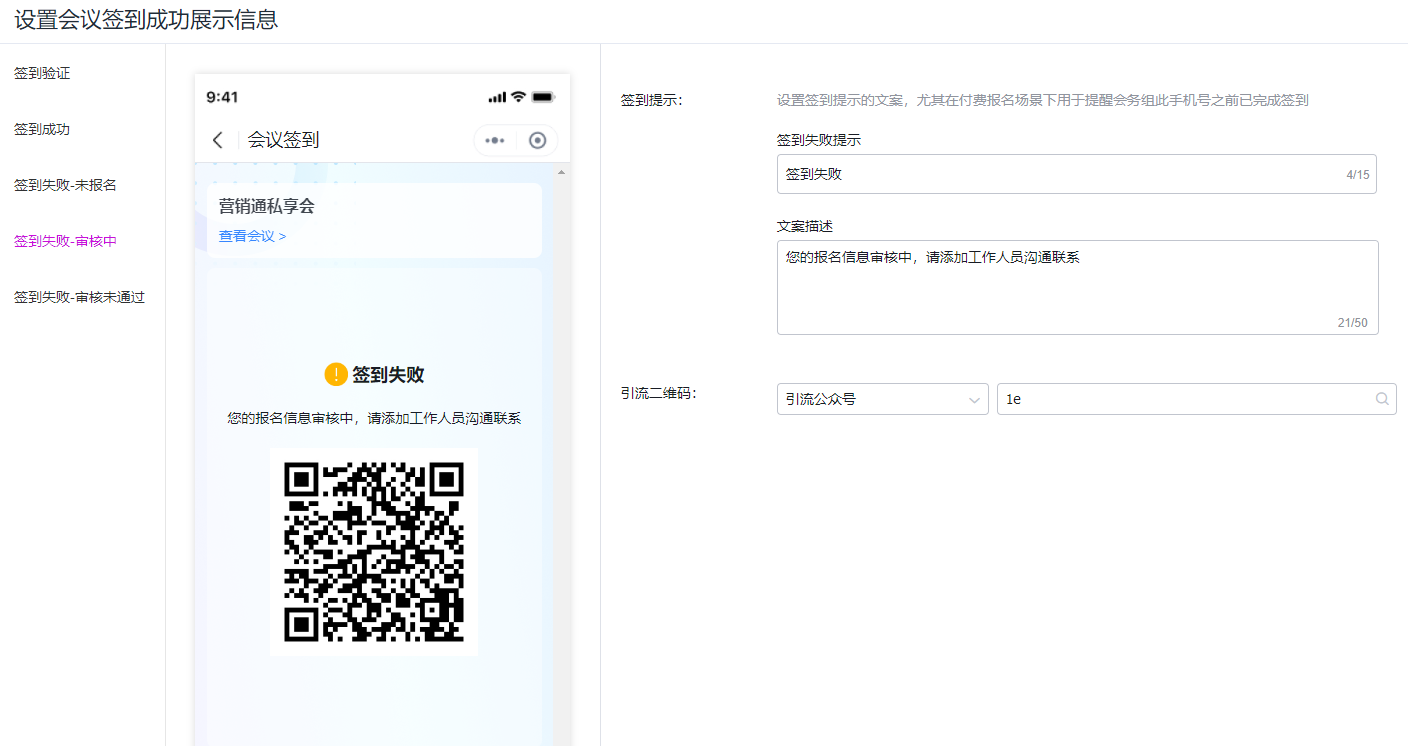1408x746 pixels.
Task: Click the back arrow in phone preview
Action: 218,140
